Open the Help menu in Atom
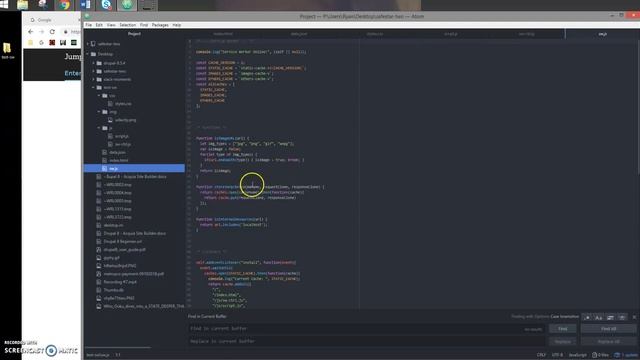The height and width of the screenshot is (360, 640). (x=177, y=25)
